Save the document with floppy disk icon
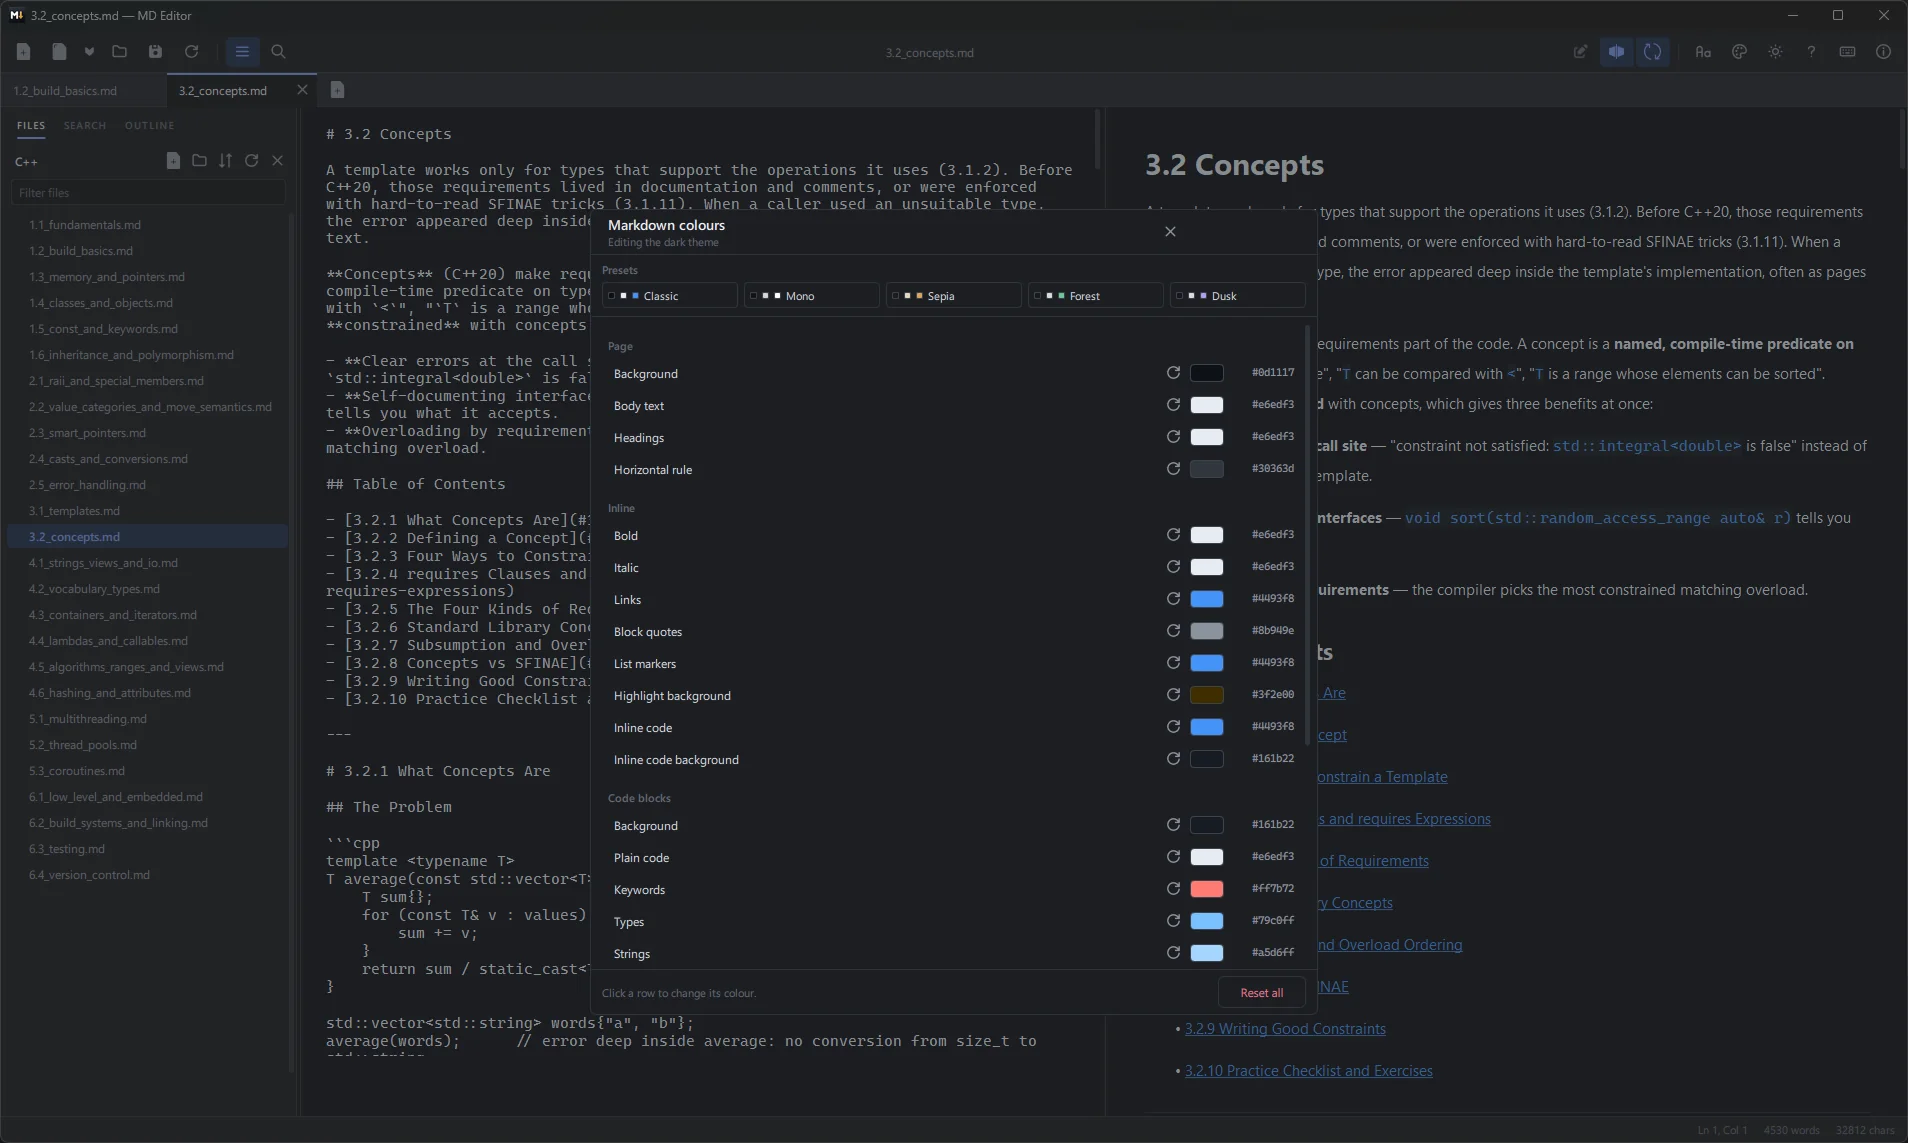Image resolution: width=1908 pixels, height=1143 pixels. tap(155, 52)
